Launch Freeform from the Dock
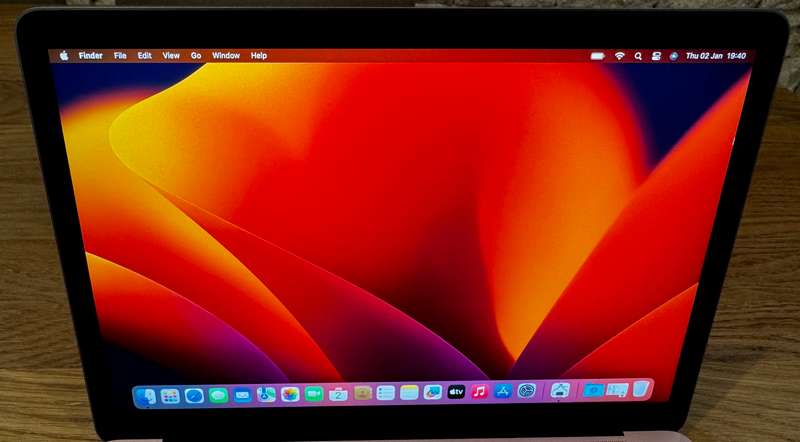Viewport: 800px width, 442px height. pyautogui.click(x=433, y=392)
